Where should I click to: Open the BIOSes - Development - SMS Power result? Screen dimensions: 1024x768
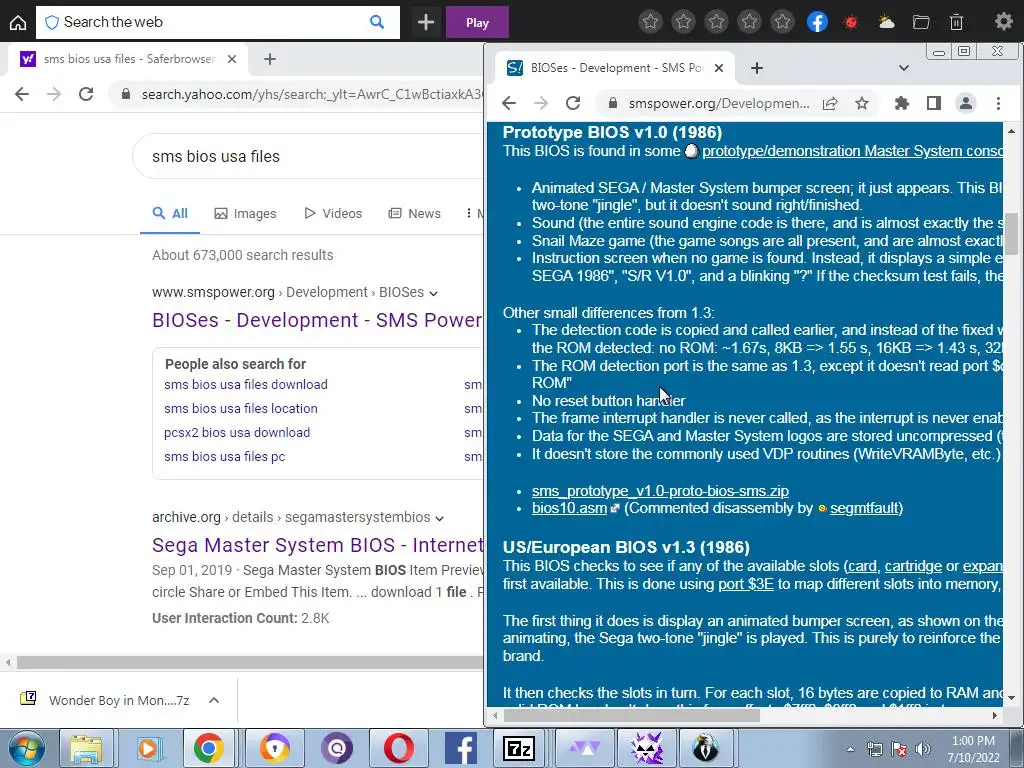[317, 320]
